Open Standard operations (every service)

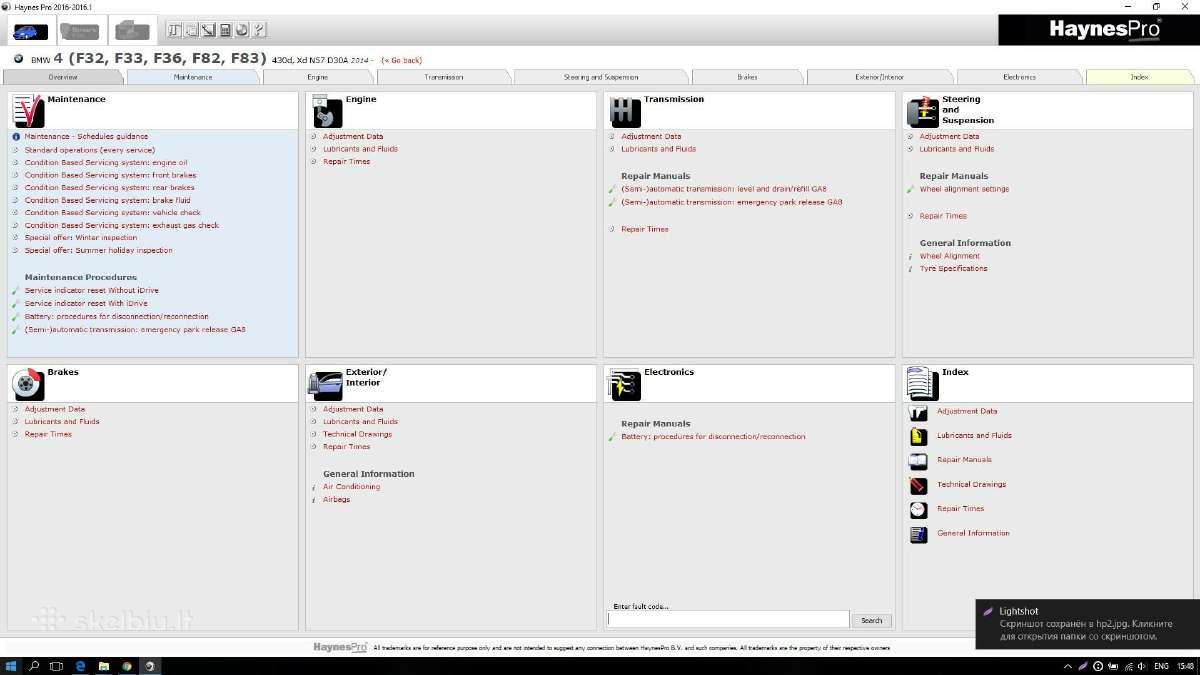point(89,150)
